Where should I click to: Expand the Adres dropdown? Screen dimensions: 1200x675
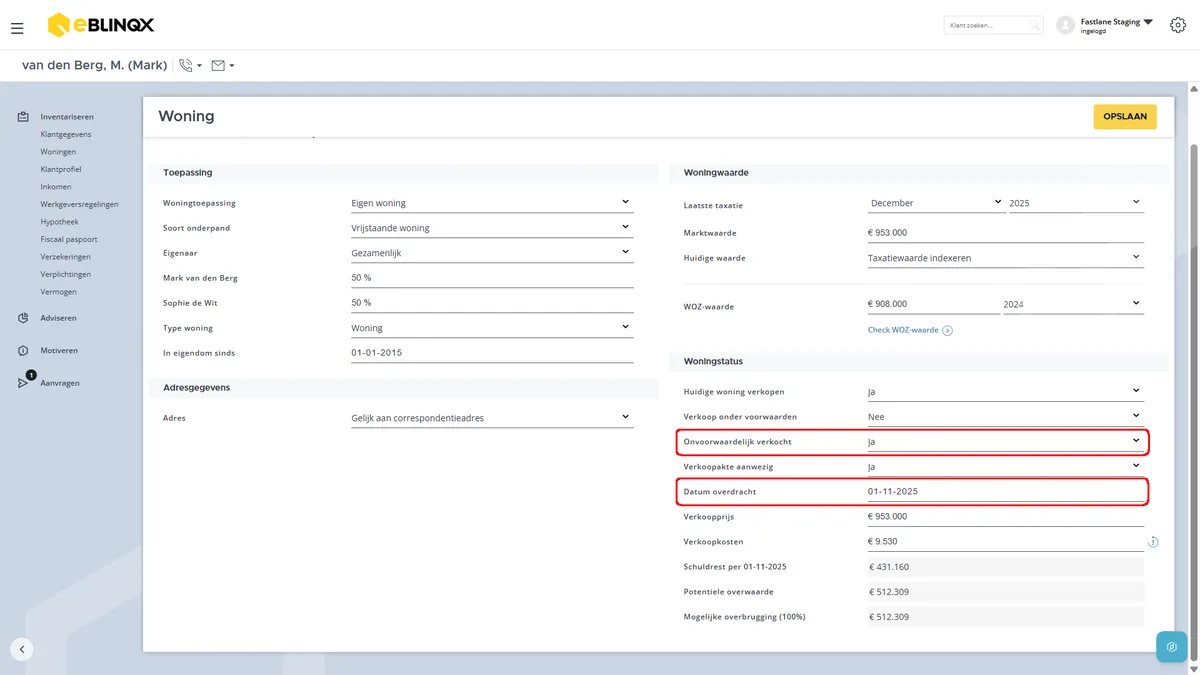(491, 418)
